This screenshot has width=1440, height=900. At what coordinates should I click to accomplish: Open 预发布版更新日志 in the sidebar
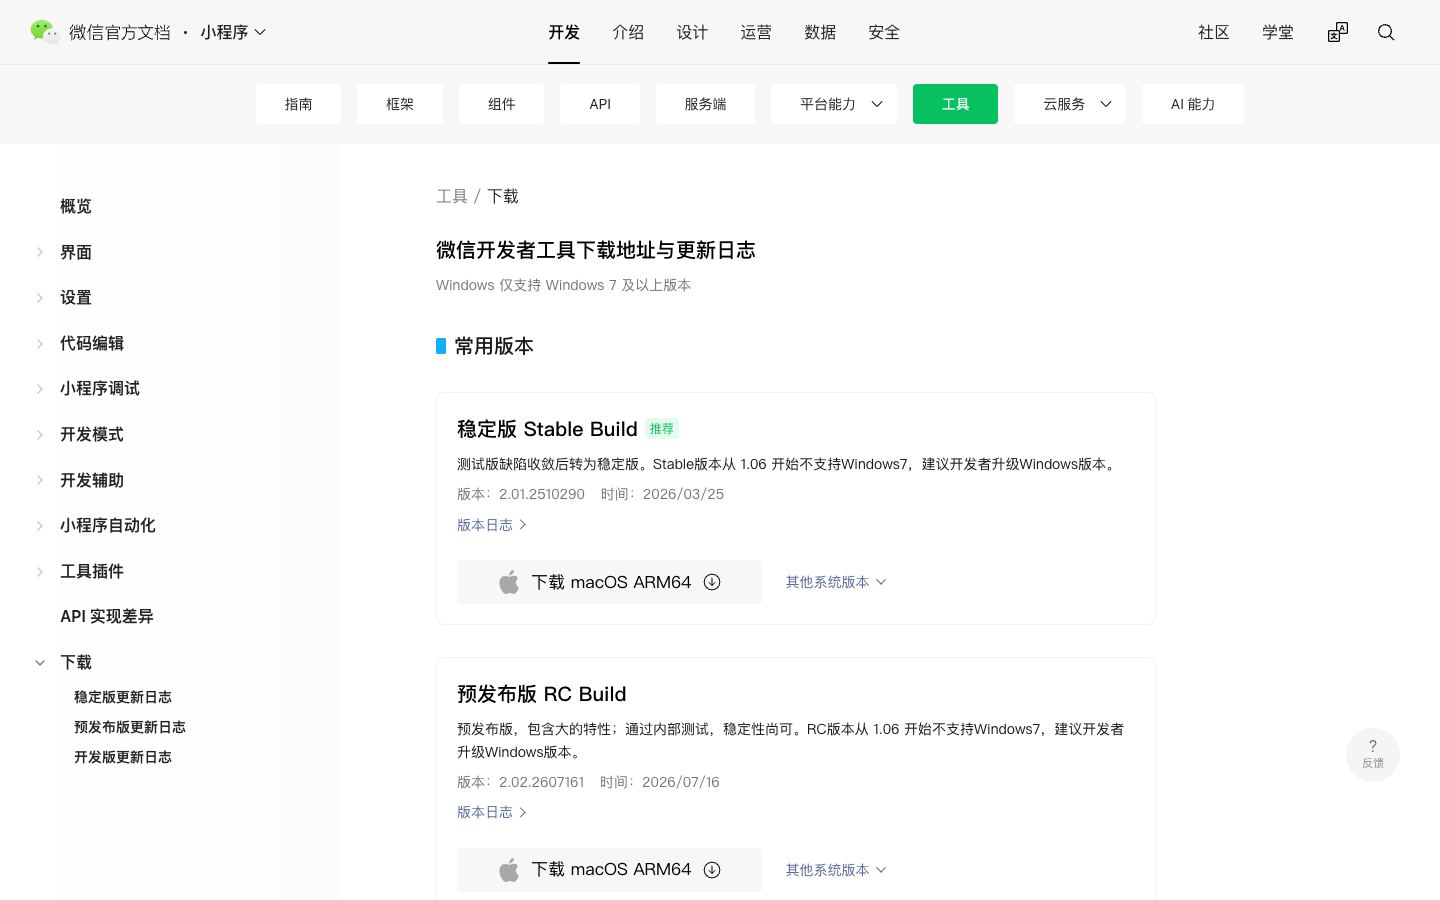pyautogui.click(x=130, y=727)
